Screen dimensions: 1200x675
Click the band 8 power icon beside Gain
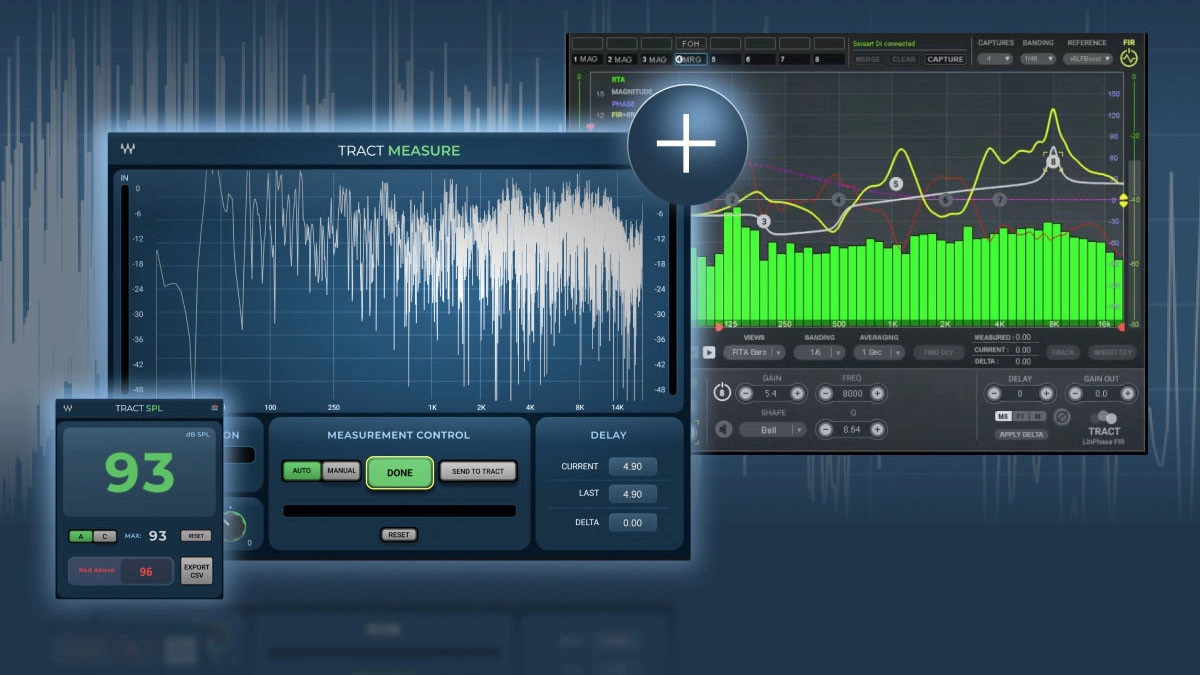click(721, 393)
